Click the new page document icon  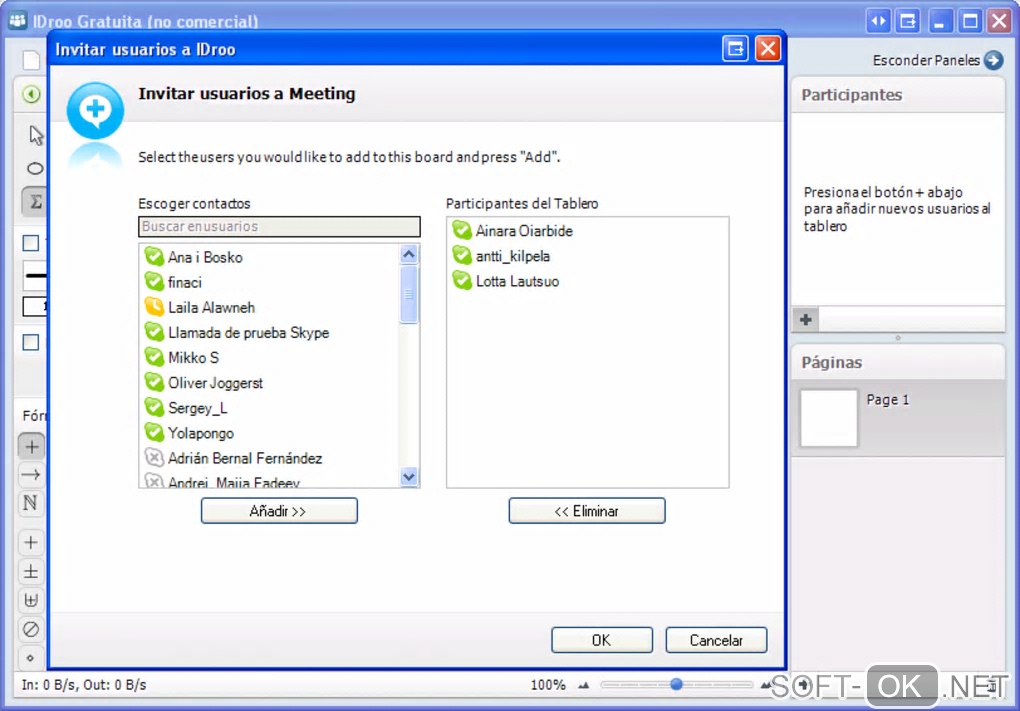point(31,60)
